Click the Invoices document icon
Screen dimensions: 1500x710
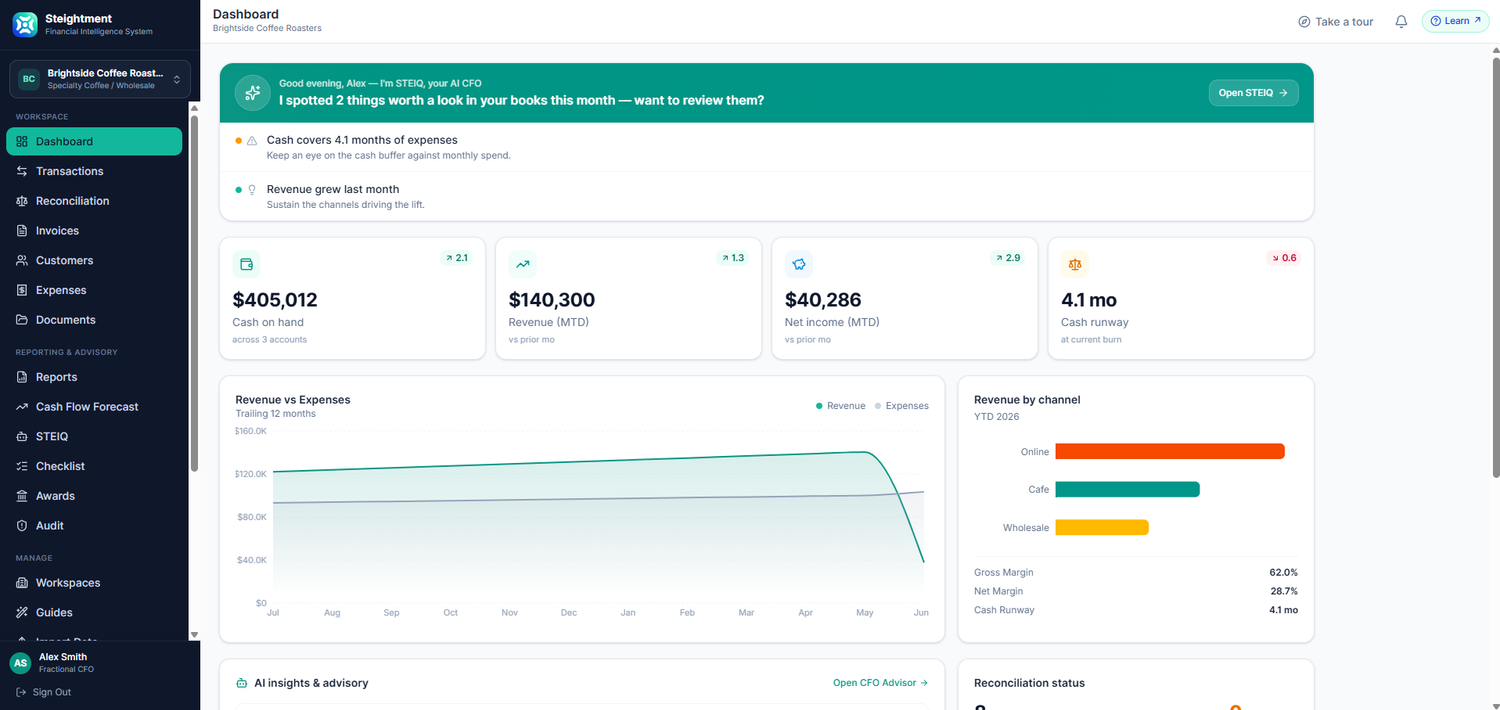[22, 231]
